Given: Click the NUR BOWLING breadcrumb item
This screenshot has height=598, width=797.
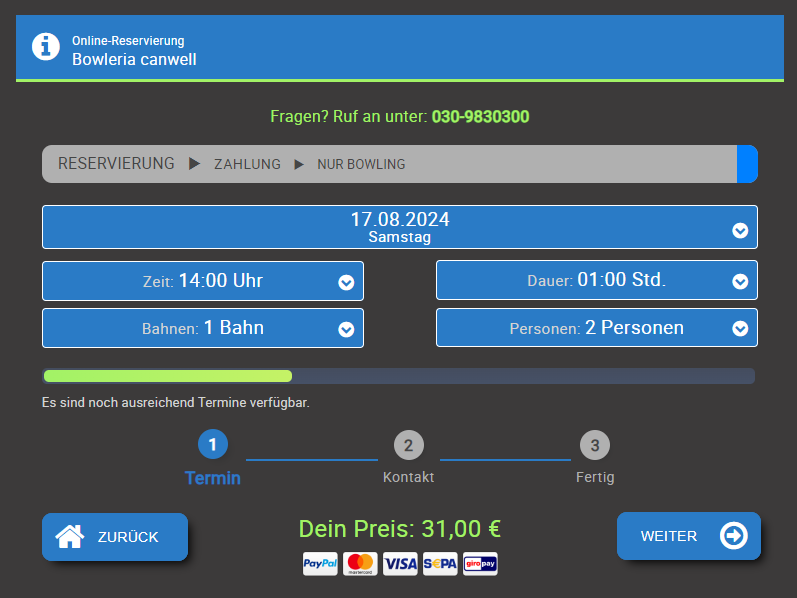Looking at the screenshot, I should 361,164.
